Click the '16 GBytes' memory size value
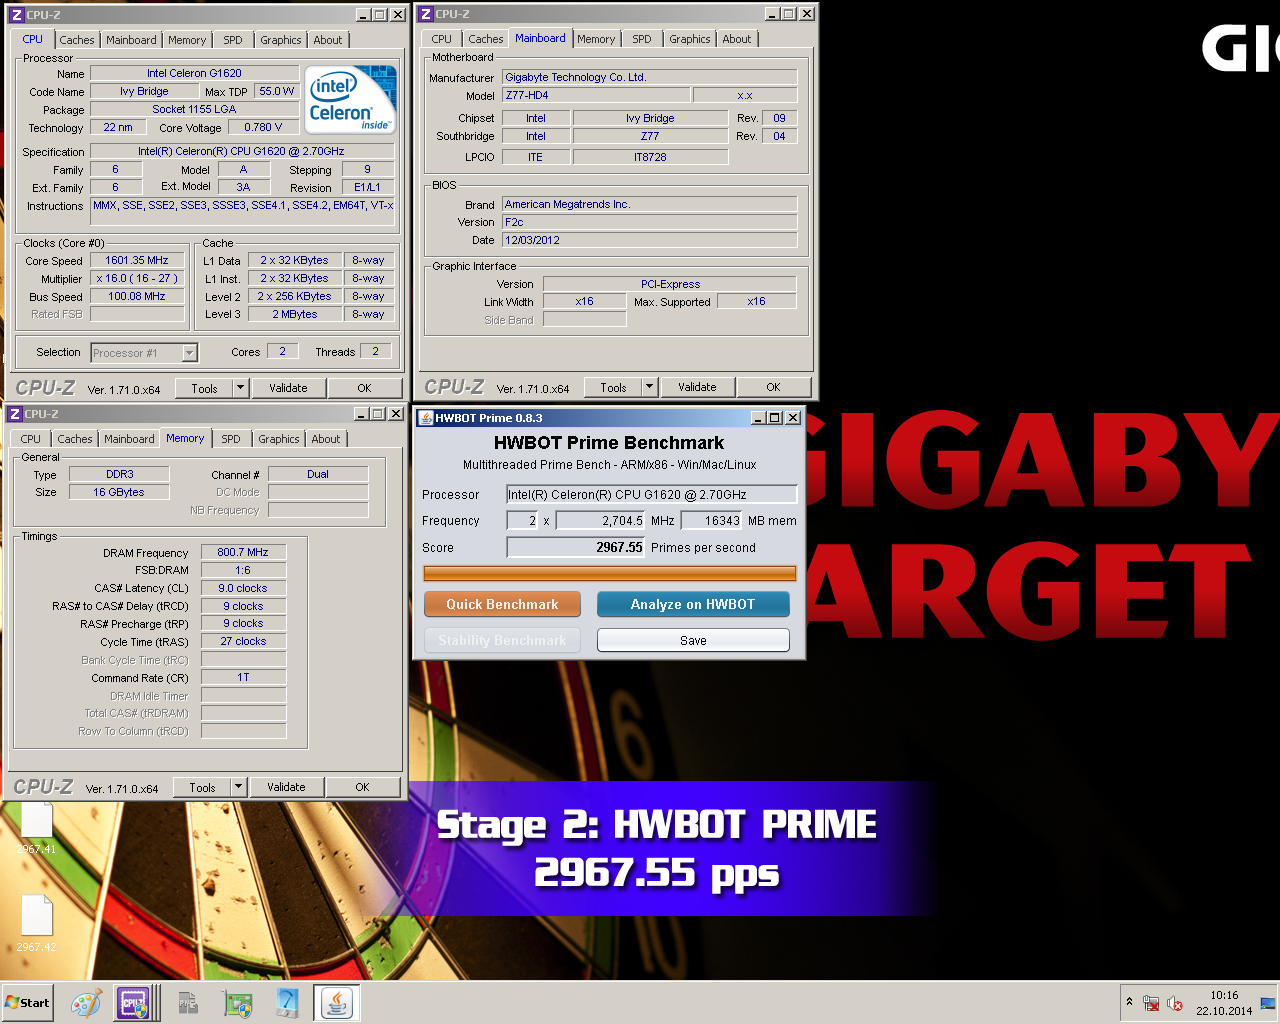 click(x=118, y=492)
